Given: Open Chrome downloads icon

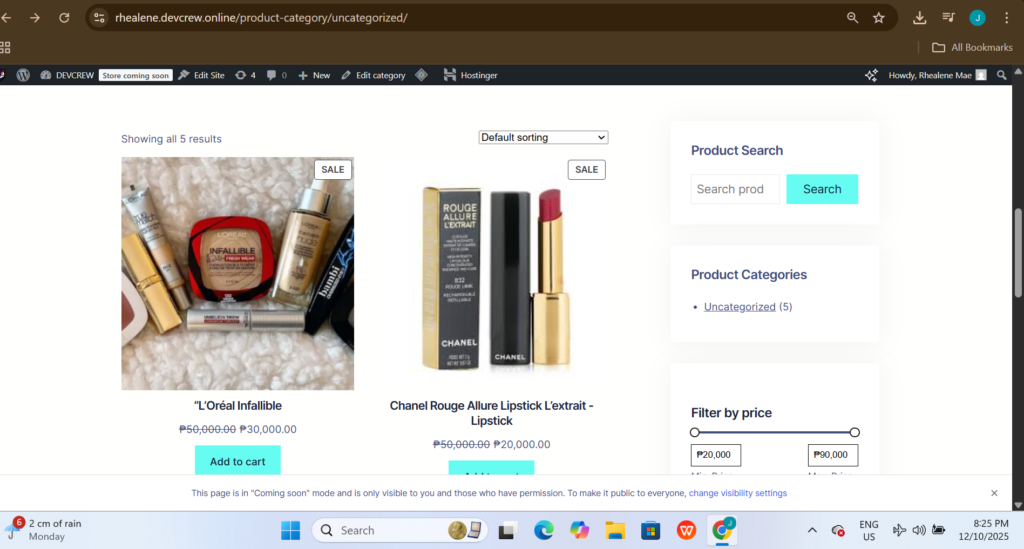Looking at the screenshot, I should [920, 18].
